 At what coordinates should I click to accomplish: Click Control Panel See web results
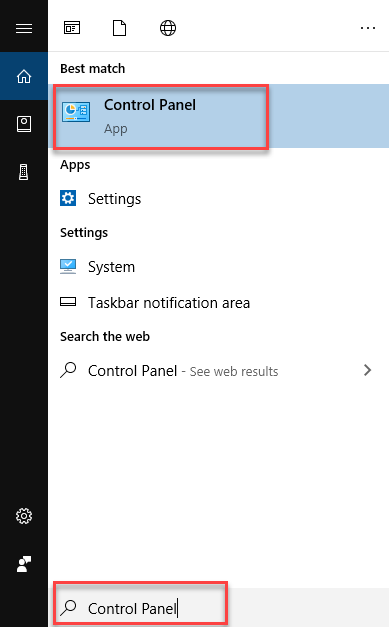click(218, 371)
